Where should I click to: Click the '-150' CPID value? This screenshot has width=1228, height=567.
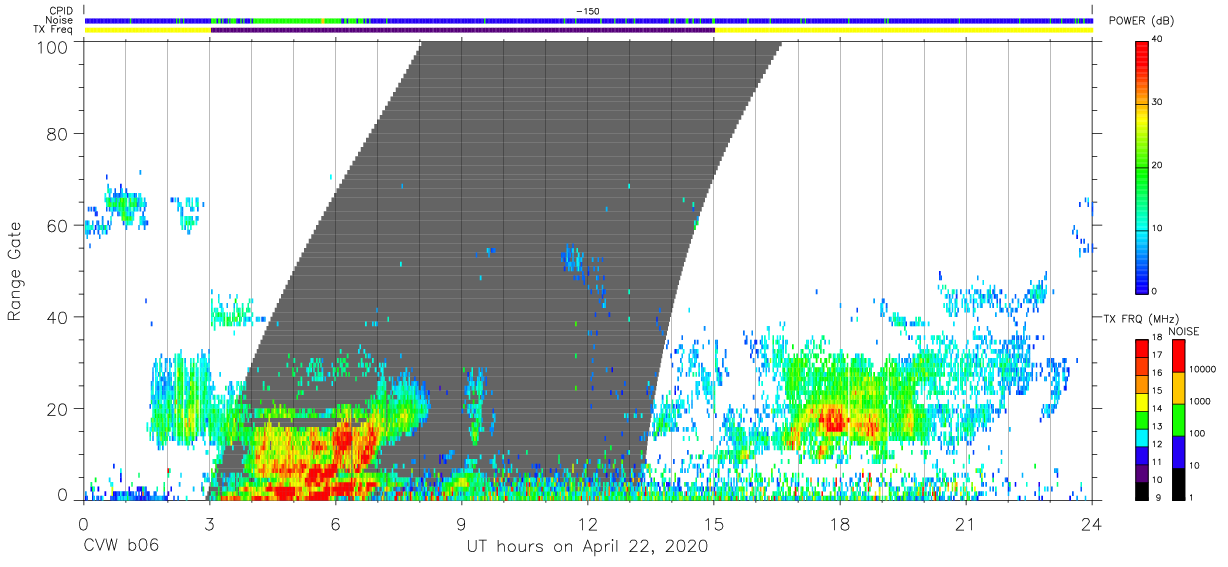(x=588, y=11)
